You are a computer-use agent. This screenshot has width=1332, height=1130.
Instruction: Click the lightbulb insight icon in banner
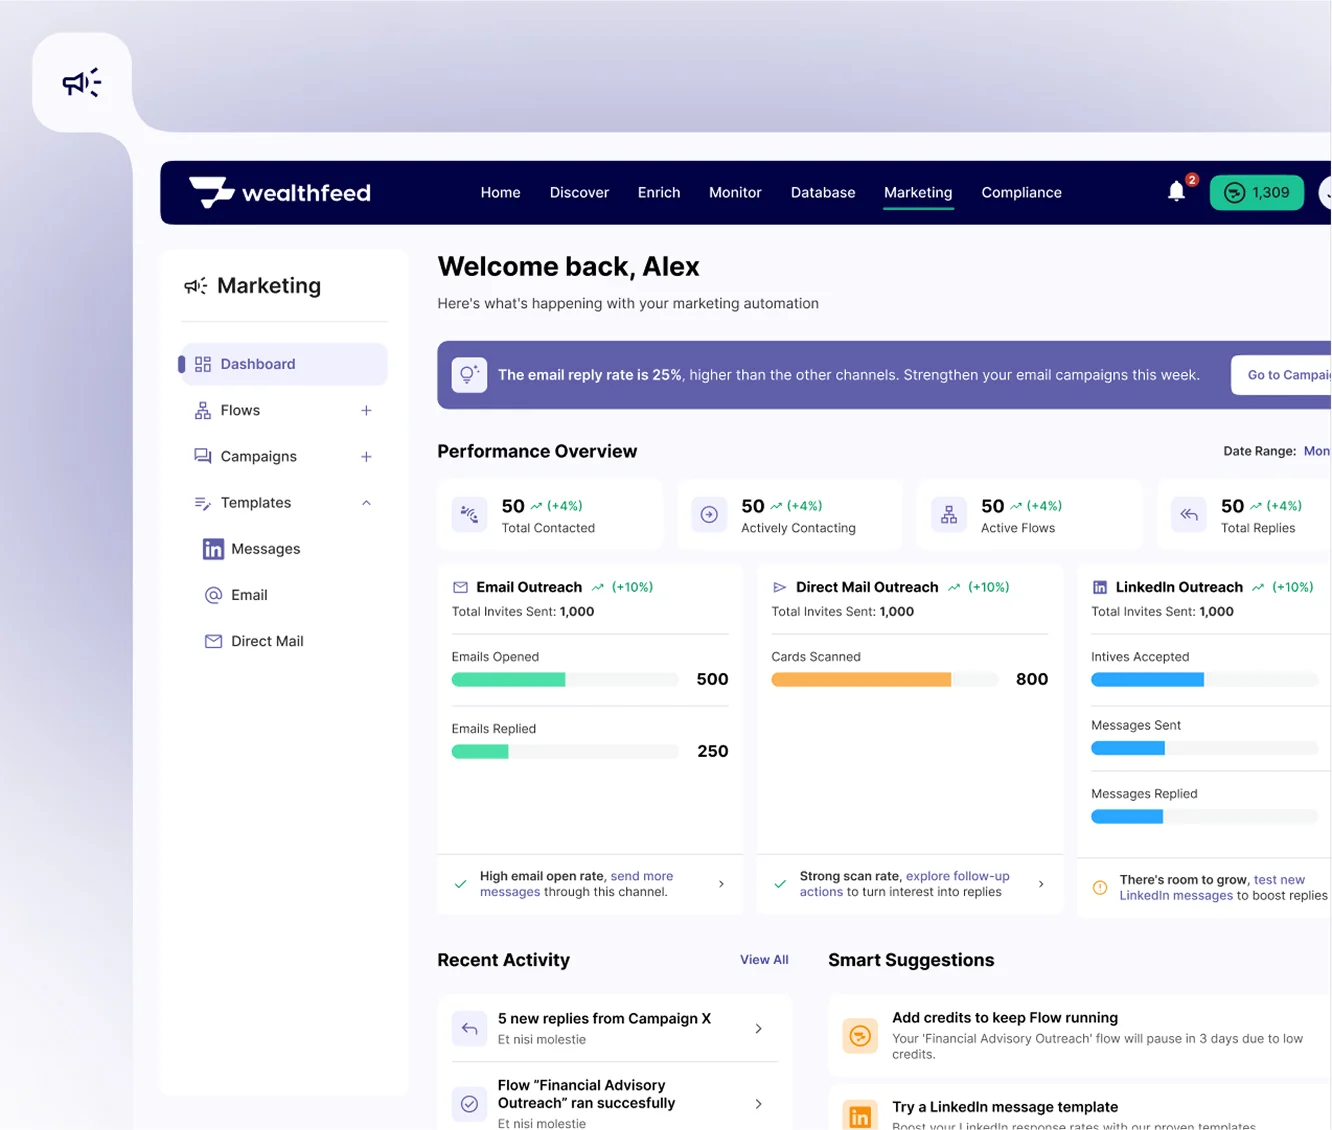(x=469, y=375)
